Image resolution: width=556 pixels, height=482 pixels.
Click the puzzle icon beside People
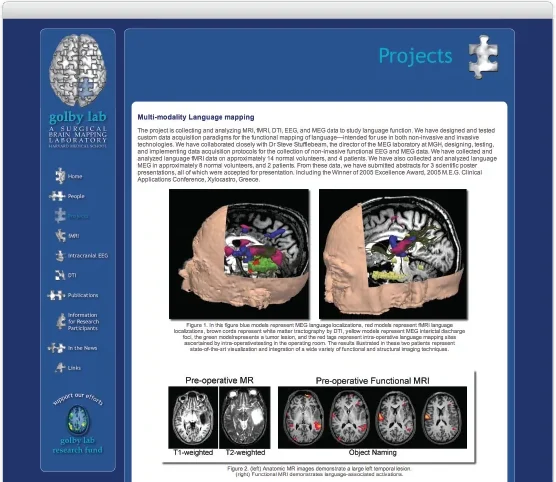tap(57, 196)
